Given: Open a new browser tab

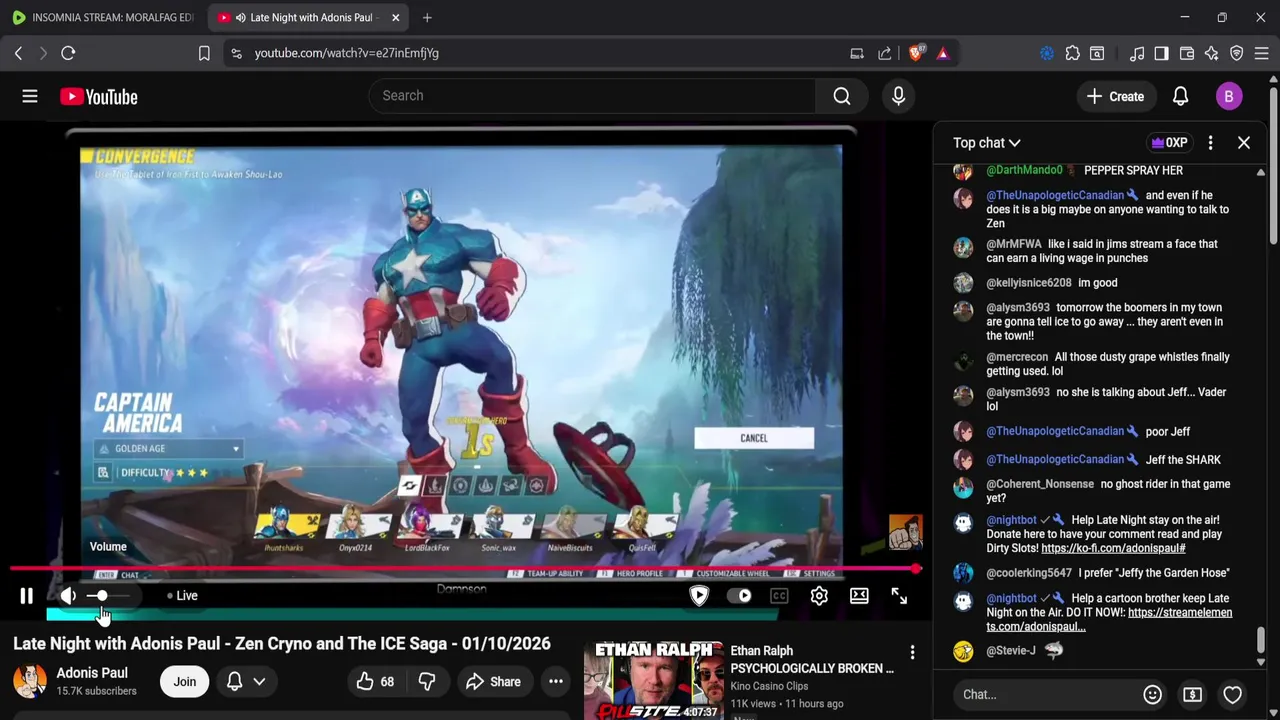Looking at the screenshot, I should tap(427, 18).
